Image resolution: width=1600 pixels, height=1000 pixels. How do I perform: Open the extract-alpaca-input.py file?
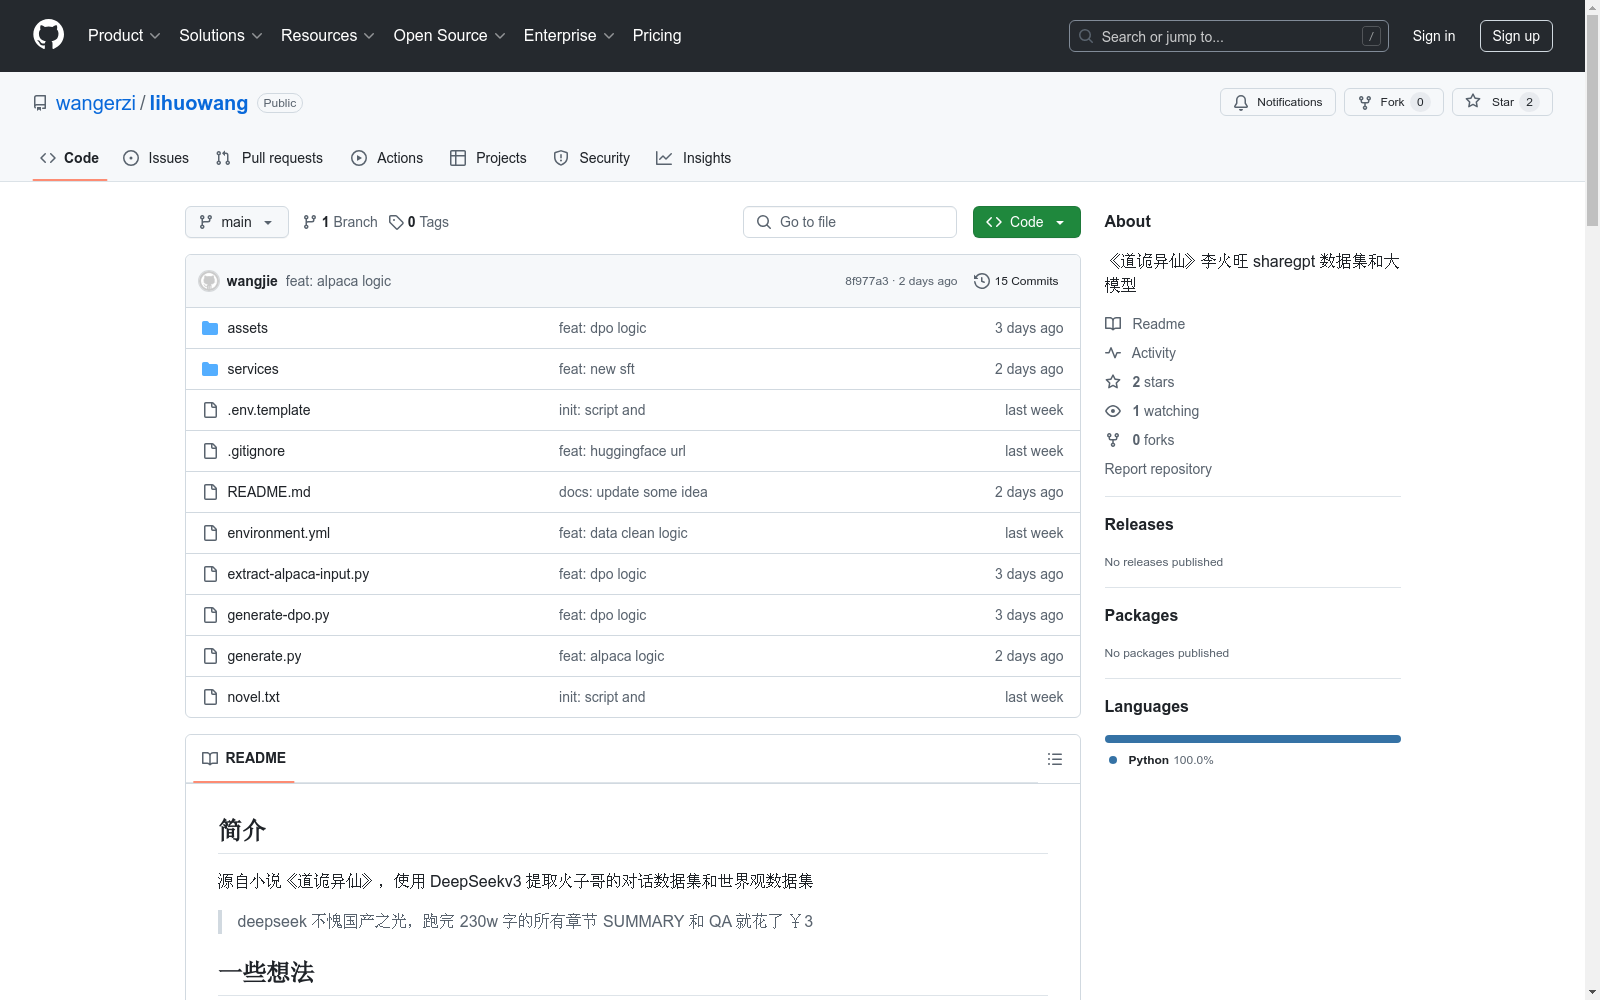click(298, 574)
